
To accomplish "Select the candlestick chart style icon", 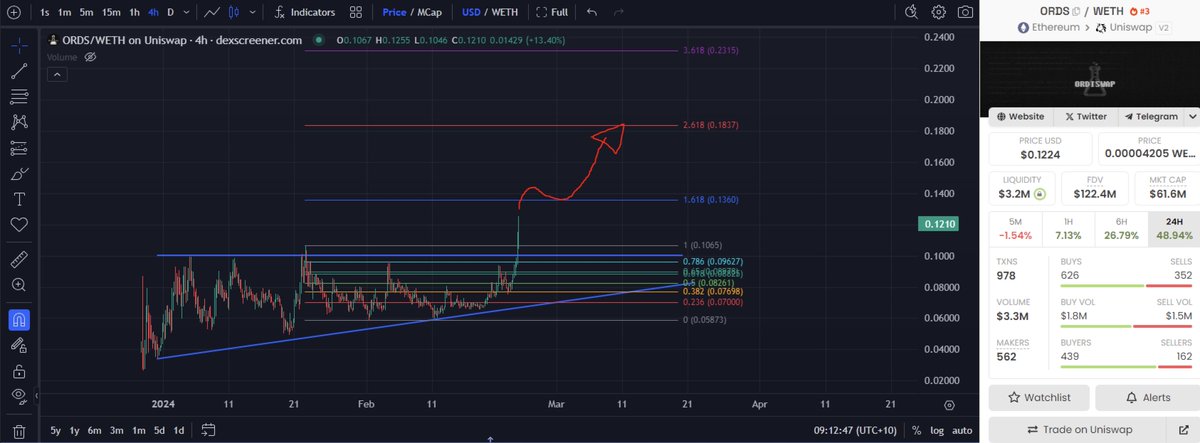I will click(x=234, y=12).
